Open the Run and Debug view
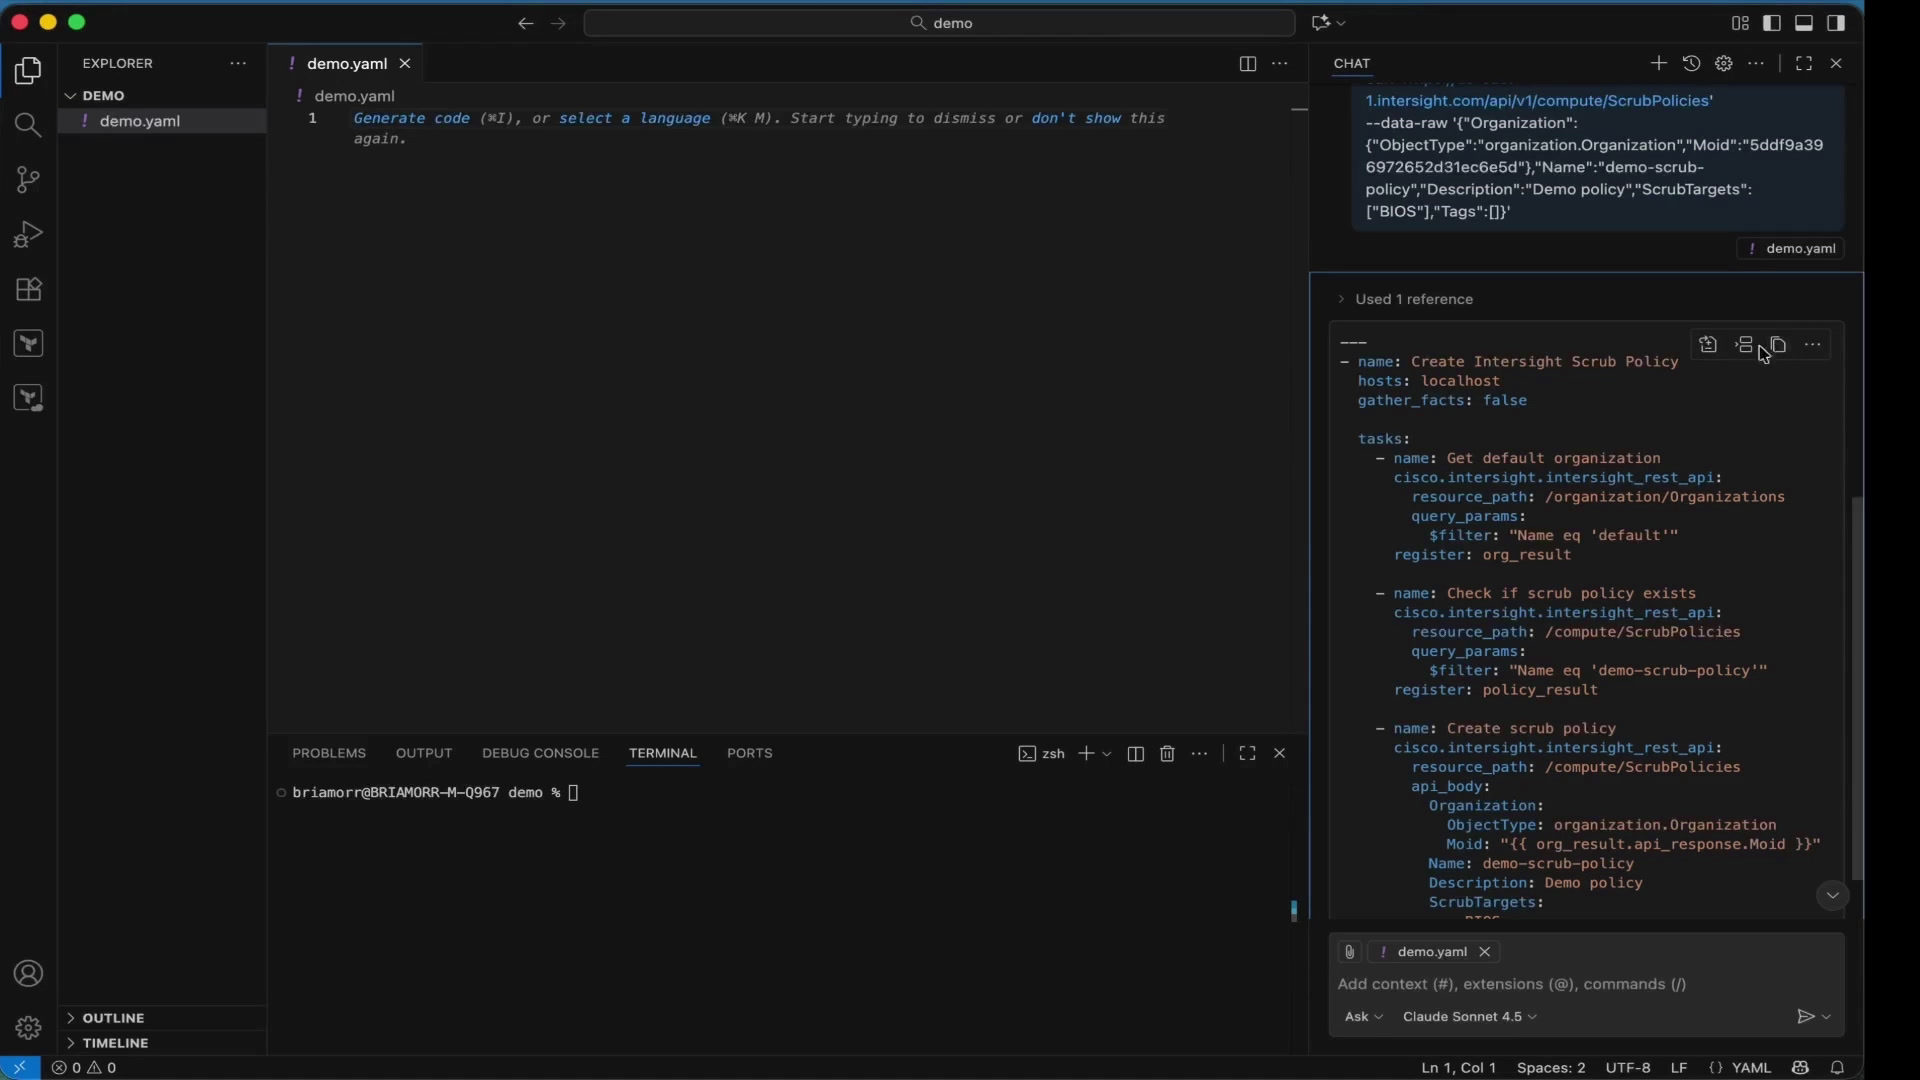1920x1080 pixels. [x=28, y=235]
